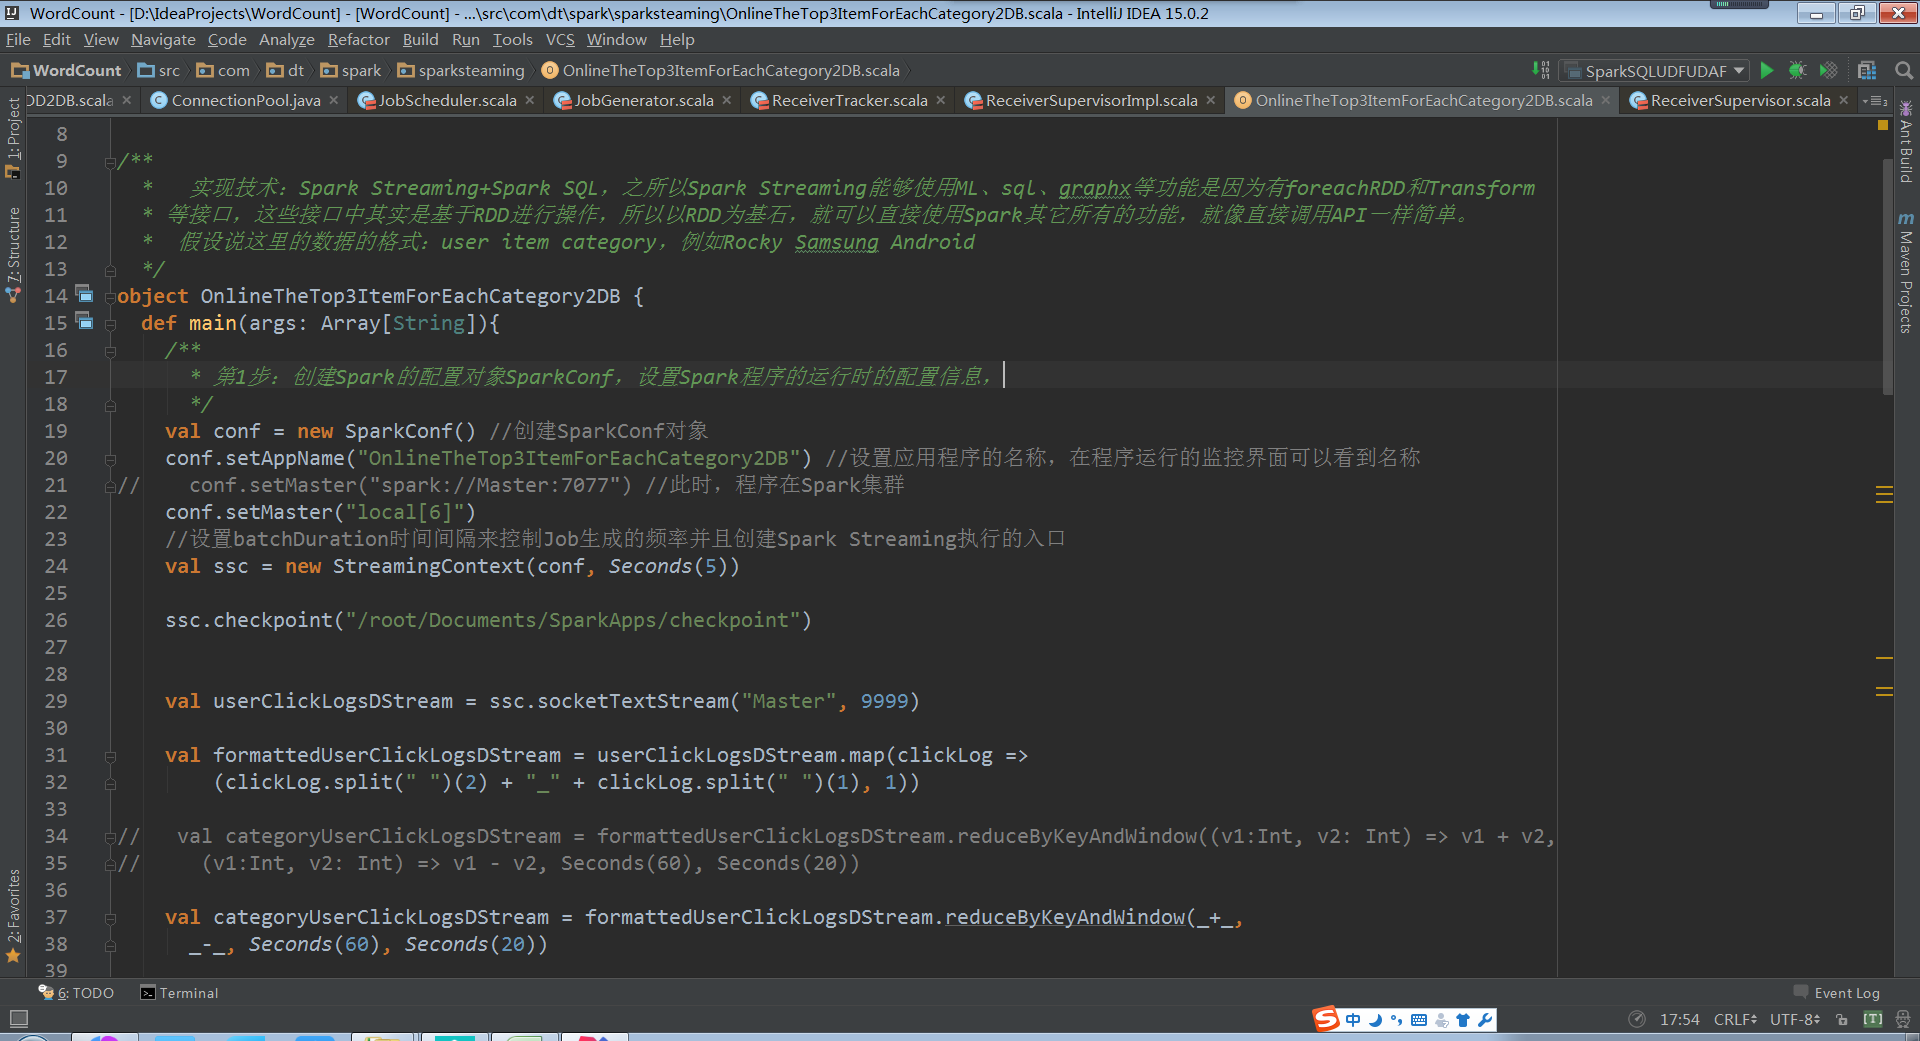Open the Project tool window side tab
The width and height of the screenshot is (1920, 1041).
click(x=13, y=138)
